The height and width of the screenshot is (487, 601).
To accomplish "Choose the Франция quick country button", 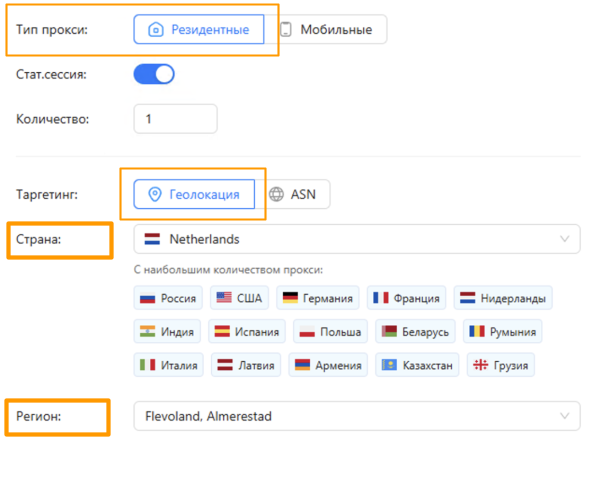I will coord(408,298).
